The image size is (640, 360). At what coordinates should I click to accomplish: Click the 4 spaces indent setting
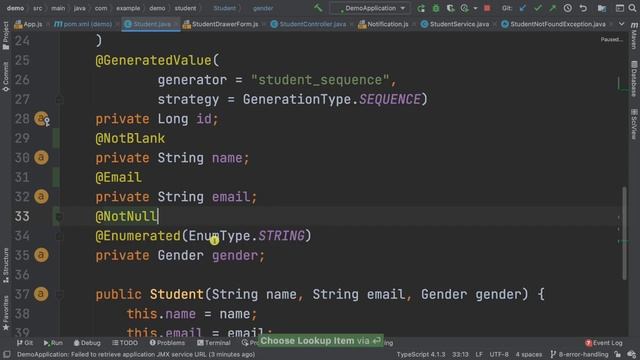529,354
